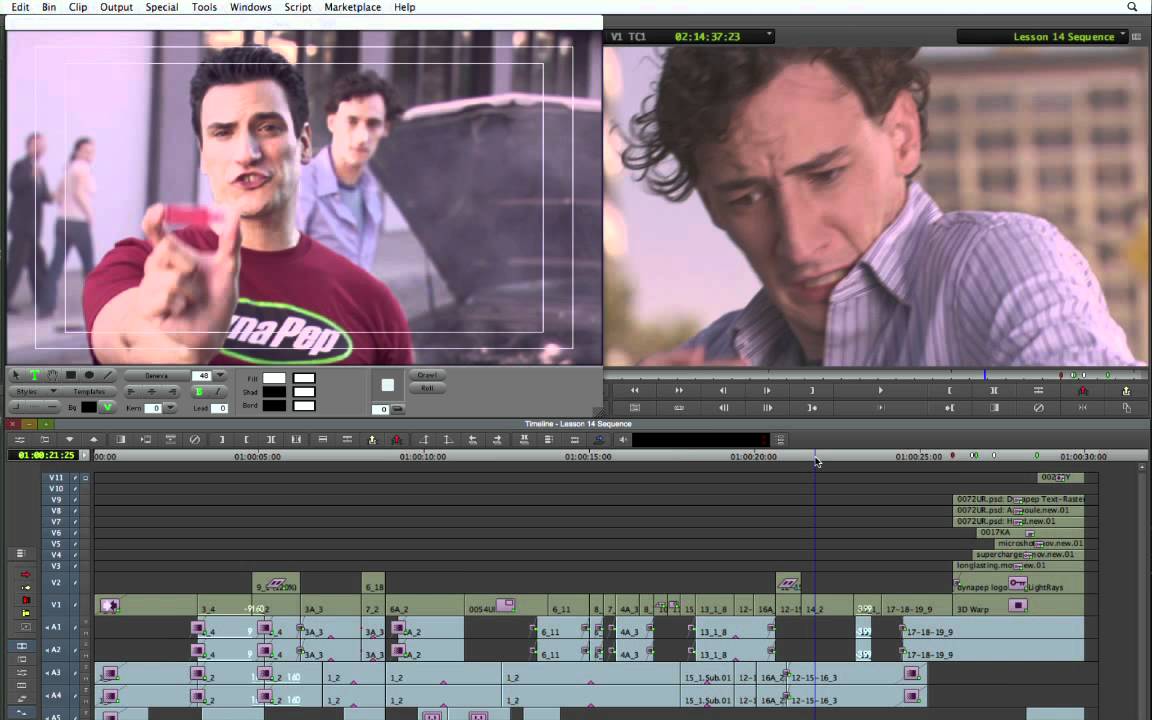Click the Go to IN button

[812, 408]
